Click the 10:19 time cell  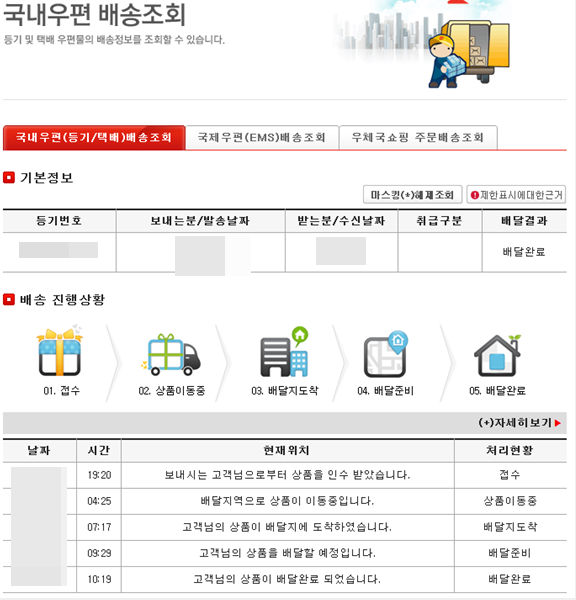tap(99, 579)
